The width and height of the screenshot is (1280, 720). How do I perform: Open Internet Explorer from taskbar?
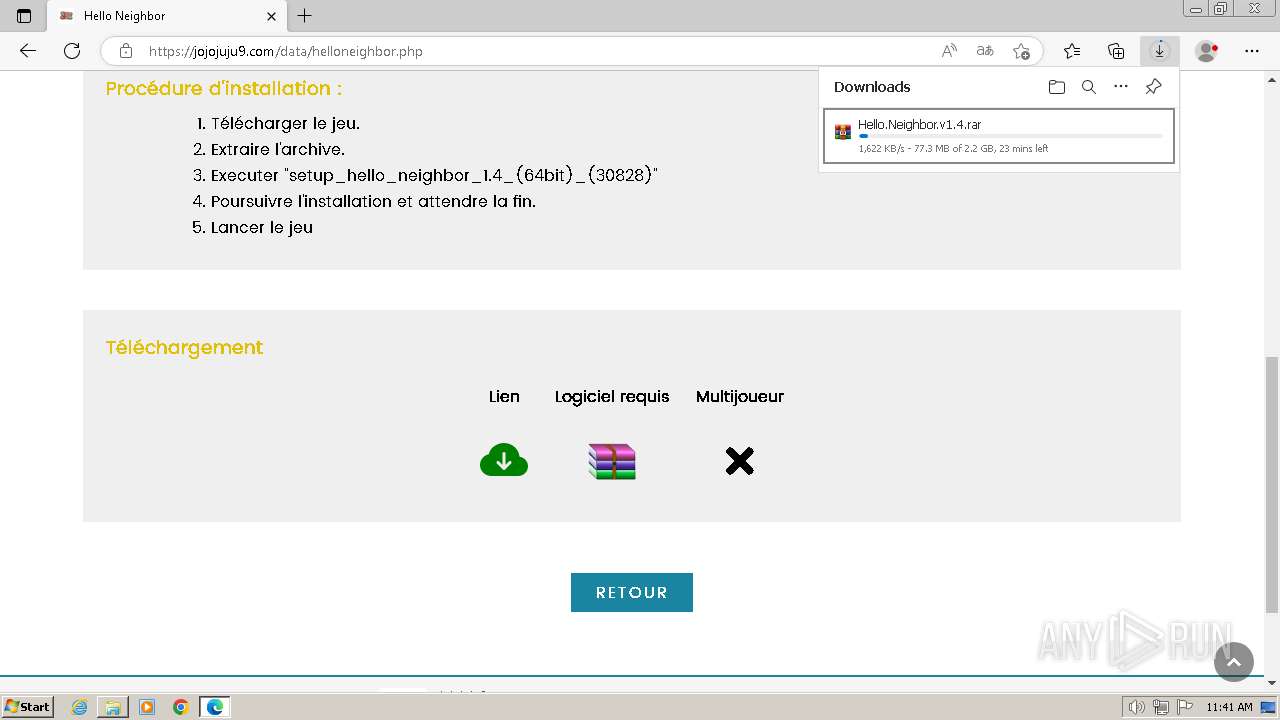[79, 707]
